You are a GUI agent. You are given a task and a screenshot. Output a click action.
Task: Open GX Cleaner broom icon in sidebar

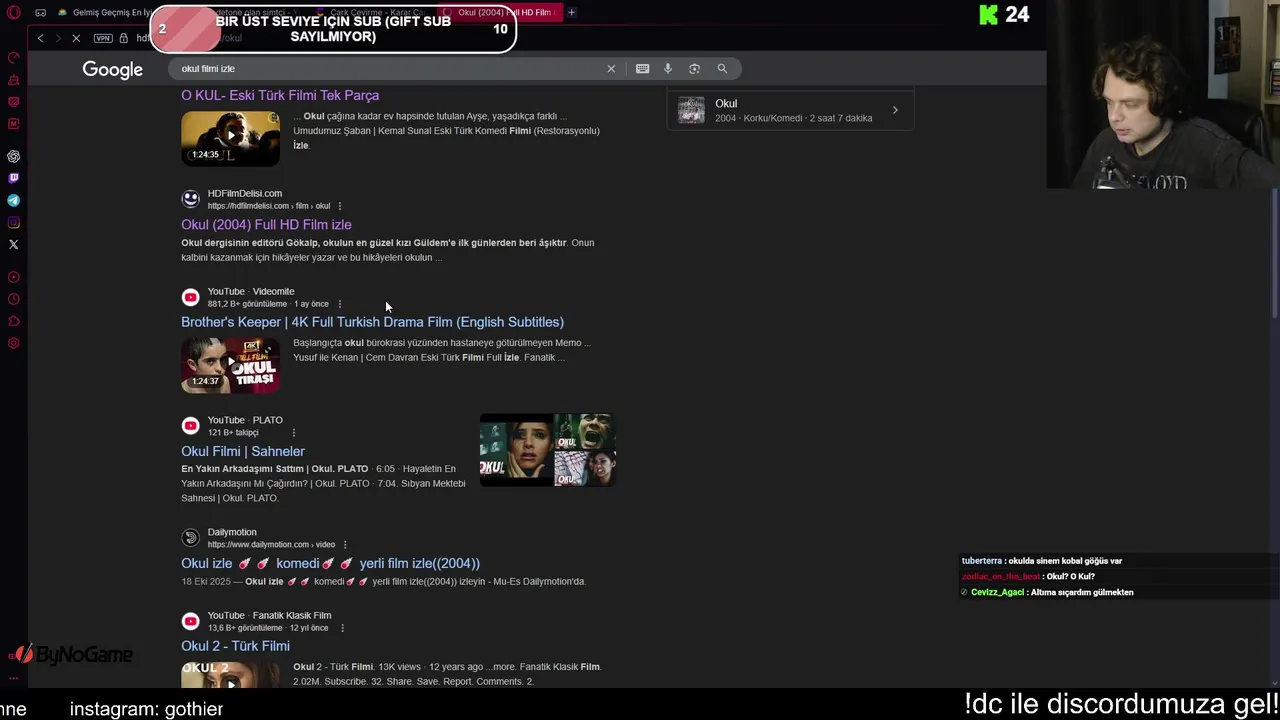(x=14, y=80)
